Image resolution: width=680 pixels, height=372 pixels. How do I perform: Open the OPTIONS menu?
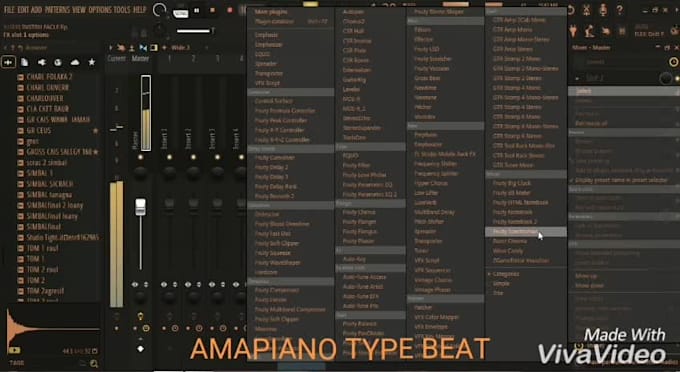coord(100,10)
